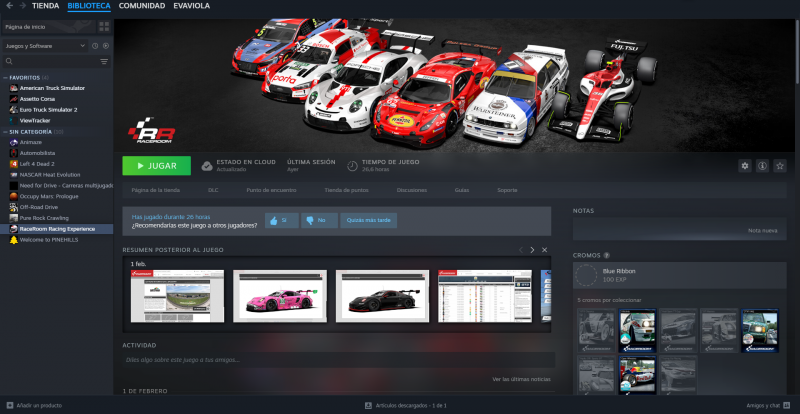Select NASCAR Heat Evolution
The height and width of the screenshot is (414, 800).
(x=50, y=175)
